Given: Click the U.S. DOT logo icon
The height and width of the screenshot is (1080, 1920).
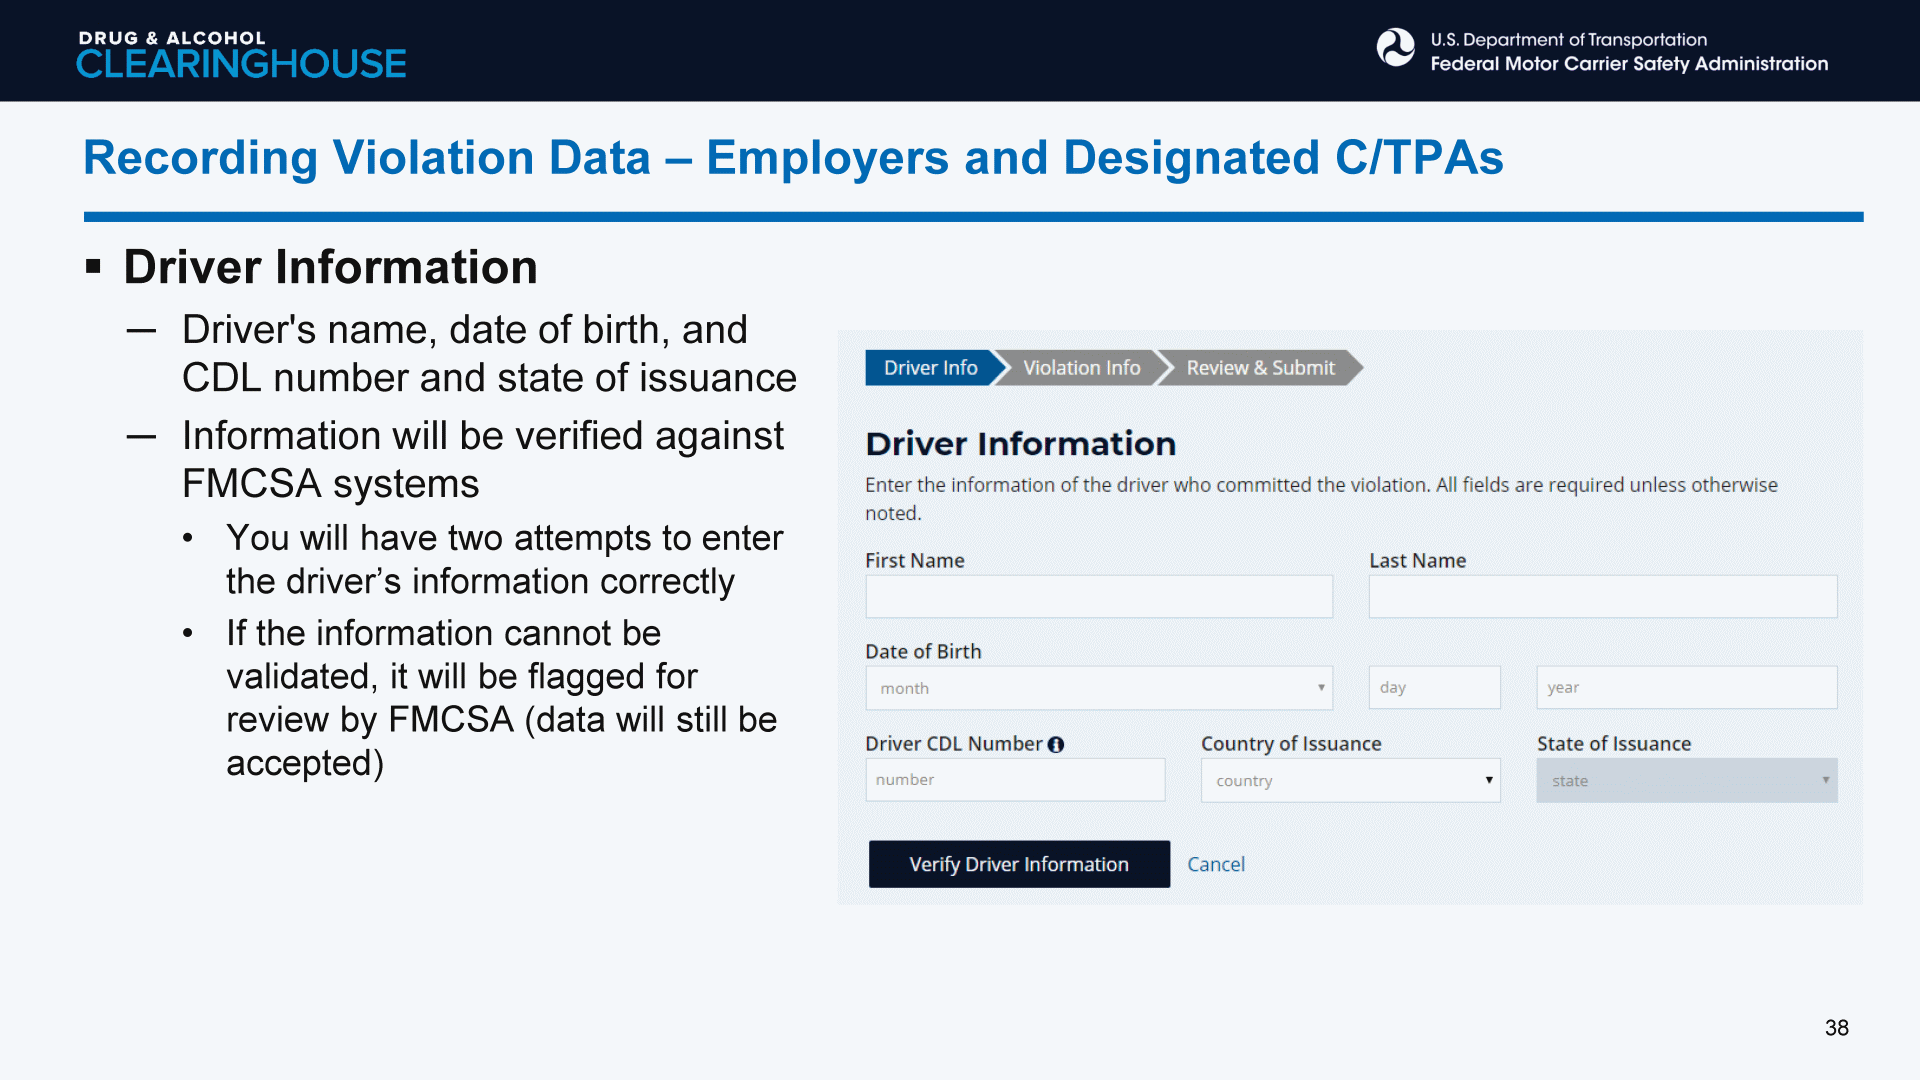Looking at the screenshot, I should (x=1395, y=48).
